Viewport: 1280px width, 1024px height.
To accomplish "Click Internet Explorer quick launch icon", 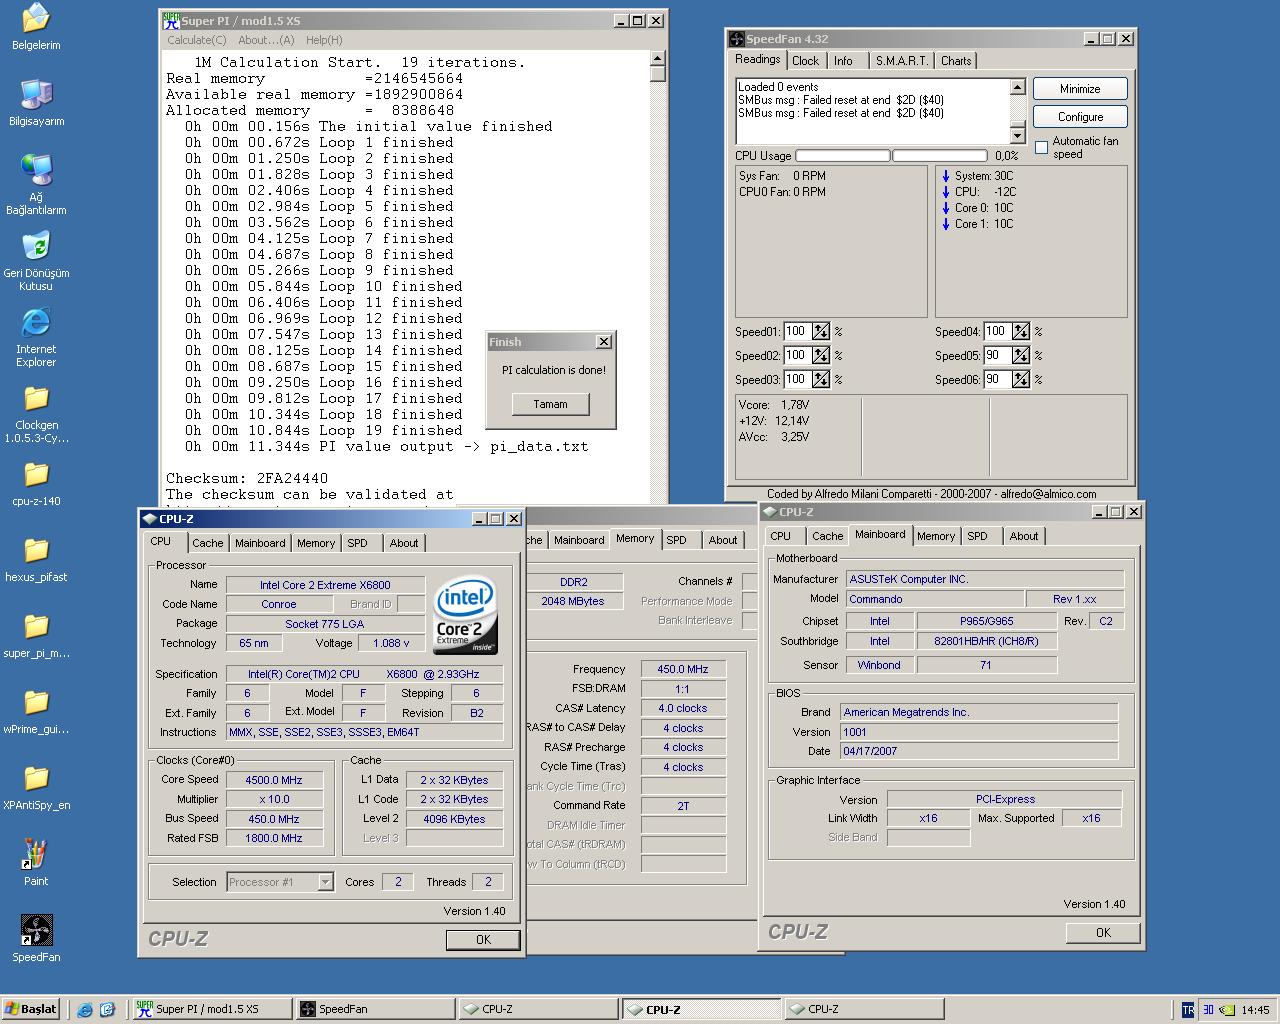I will (84, 1009).
